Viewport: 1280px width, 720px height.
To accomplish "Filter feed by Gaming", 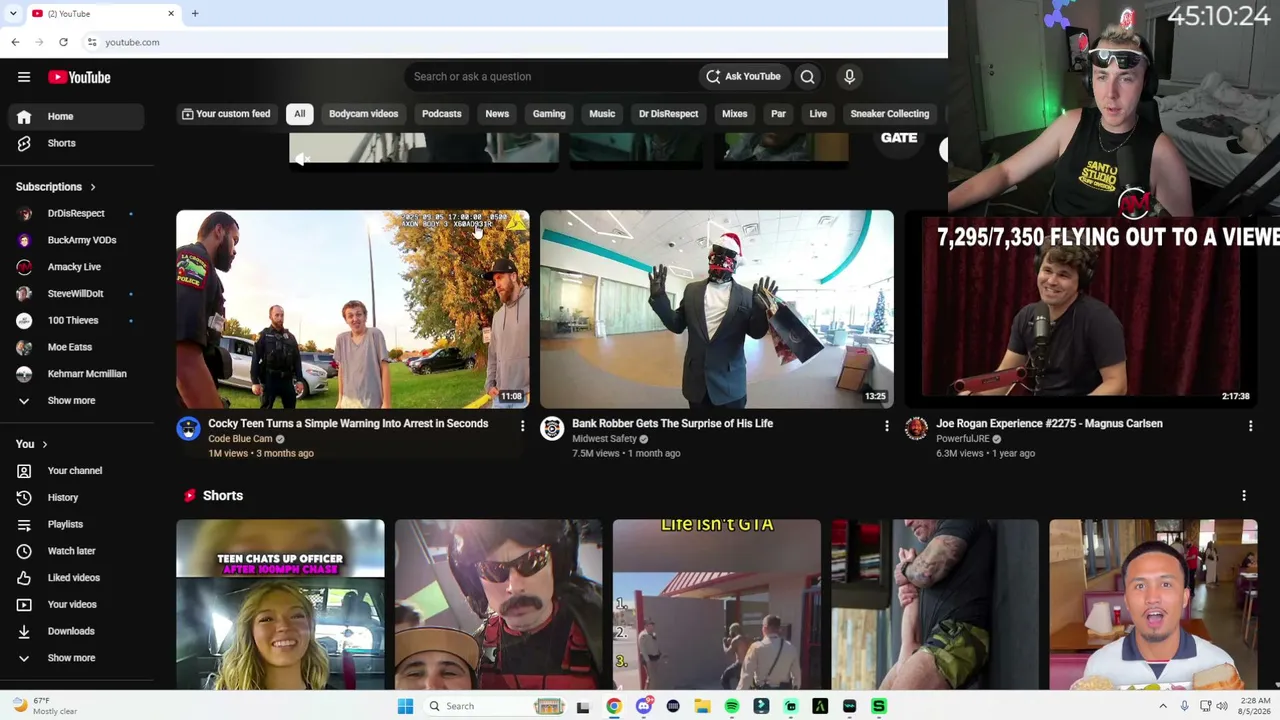I will tap(549, 114).
